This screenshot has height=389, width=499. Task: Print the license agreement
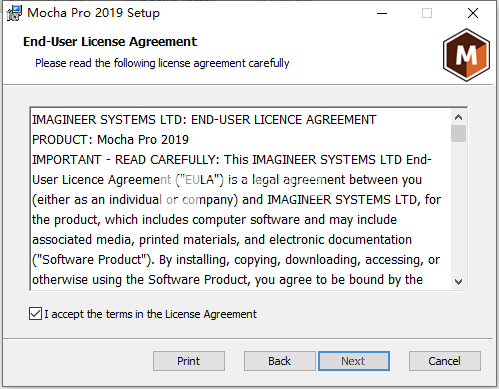(189, 361)
